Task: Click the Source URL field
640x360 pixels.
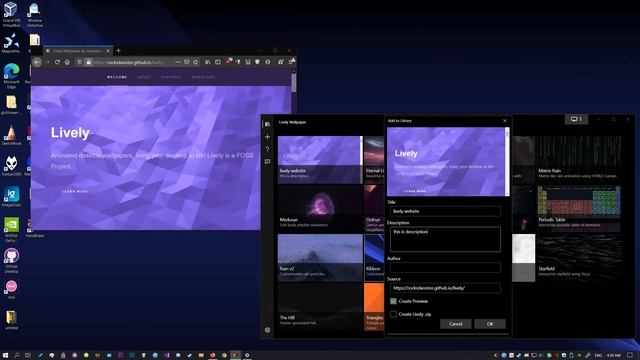Action: coord(445,288)
